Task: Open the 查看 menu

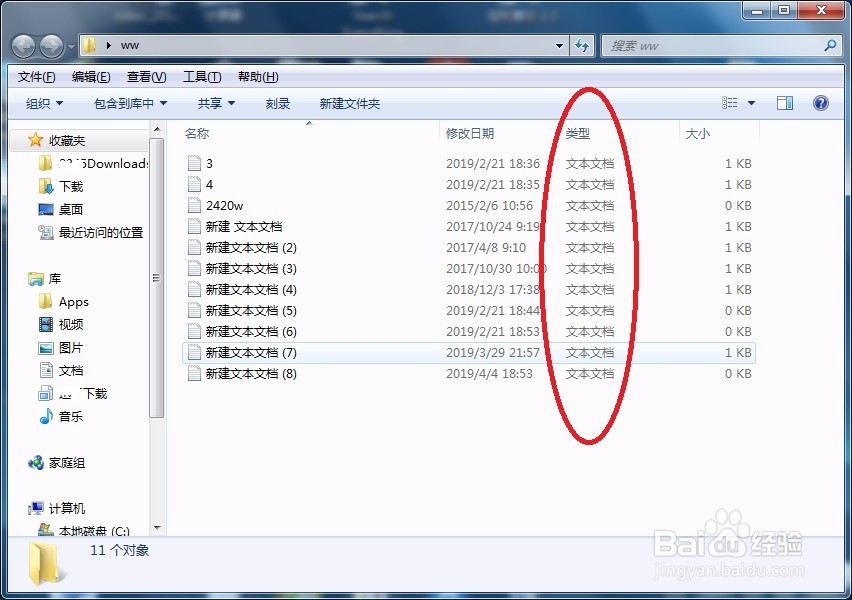Action: tap(143, 76)
